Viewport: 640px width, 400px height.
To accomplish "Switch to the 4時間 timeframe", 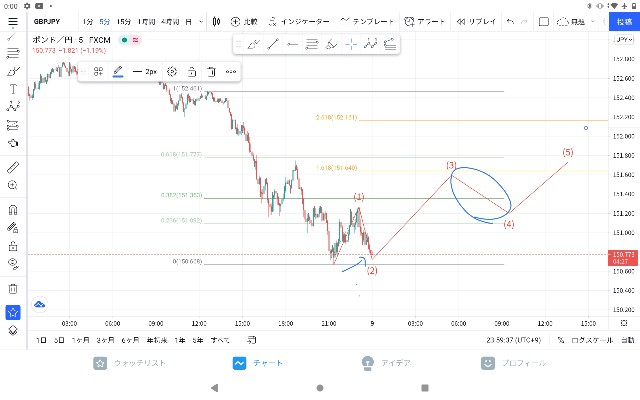I will coord(170,22).
